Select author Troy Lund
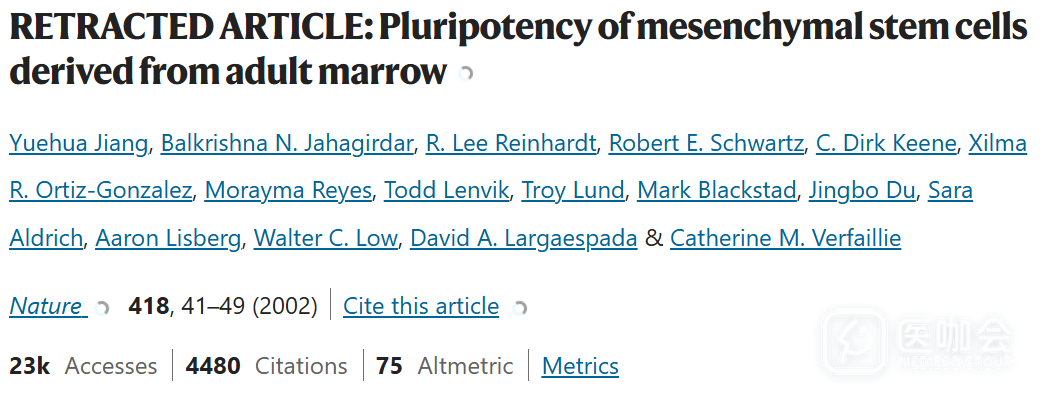This screenshot has width=1045, height=399. click(572, 191)
